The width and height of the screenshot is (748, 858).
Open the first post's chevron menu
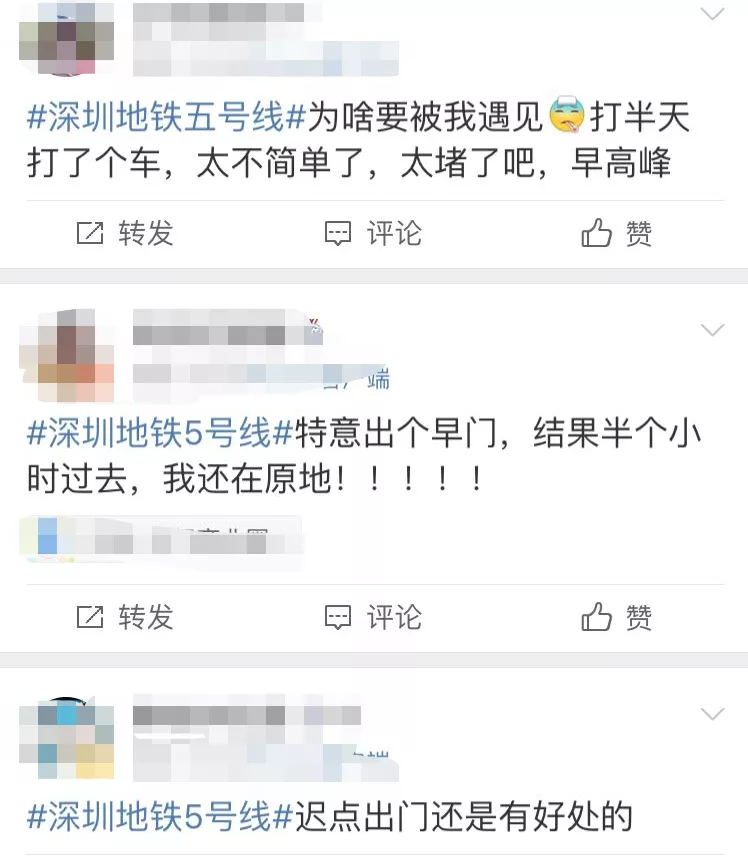712,14
